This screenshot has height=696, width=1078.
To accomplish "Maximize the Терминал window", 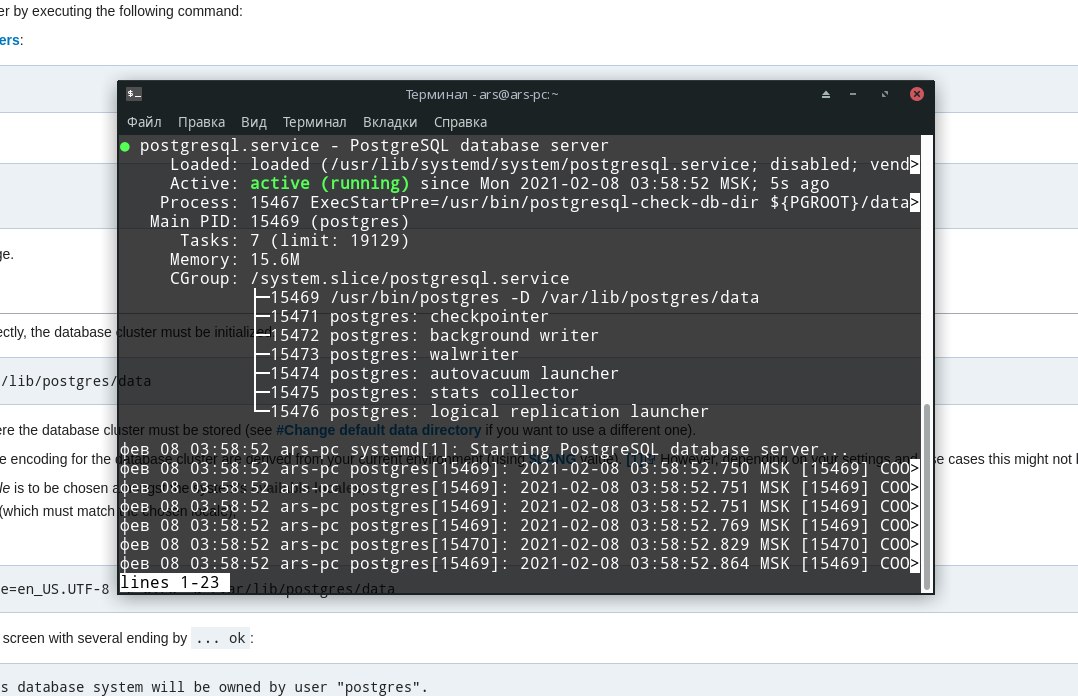I will (885, 94).
